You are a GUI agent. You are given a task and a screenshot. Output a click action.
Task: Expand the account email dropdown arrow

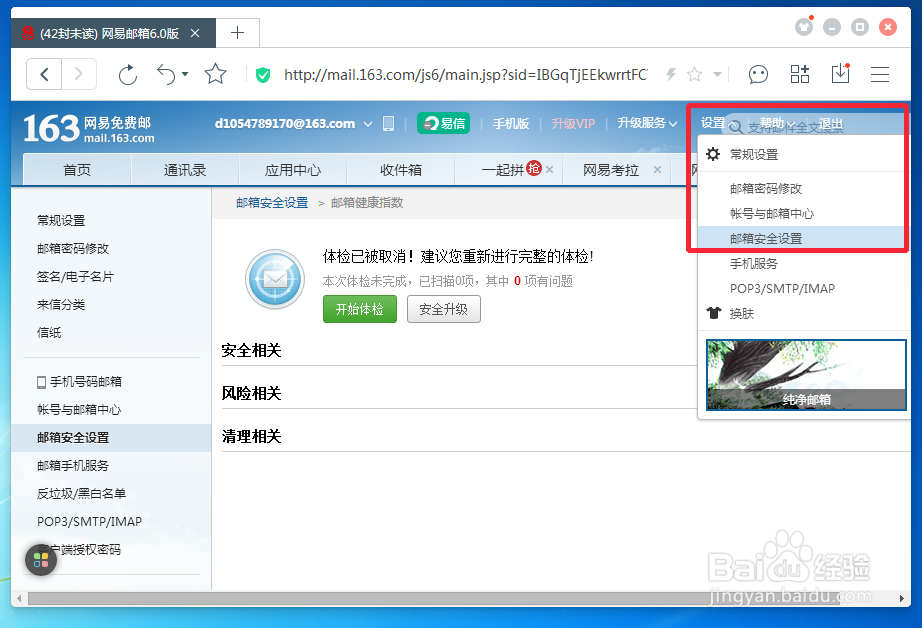click(368, 123)
